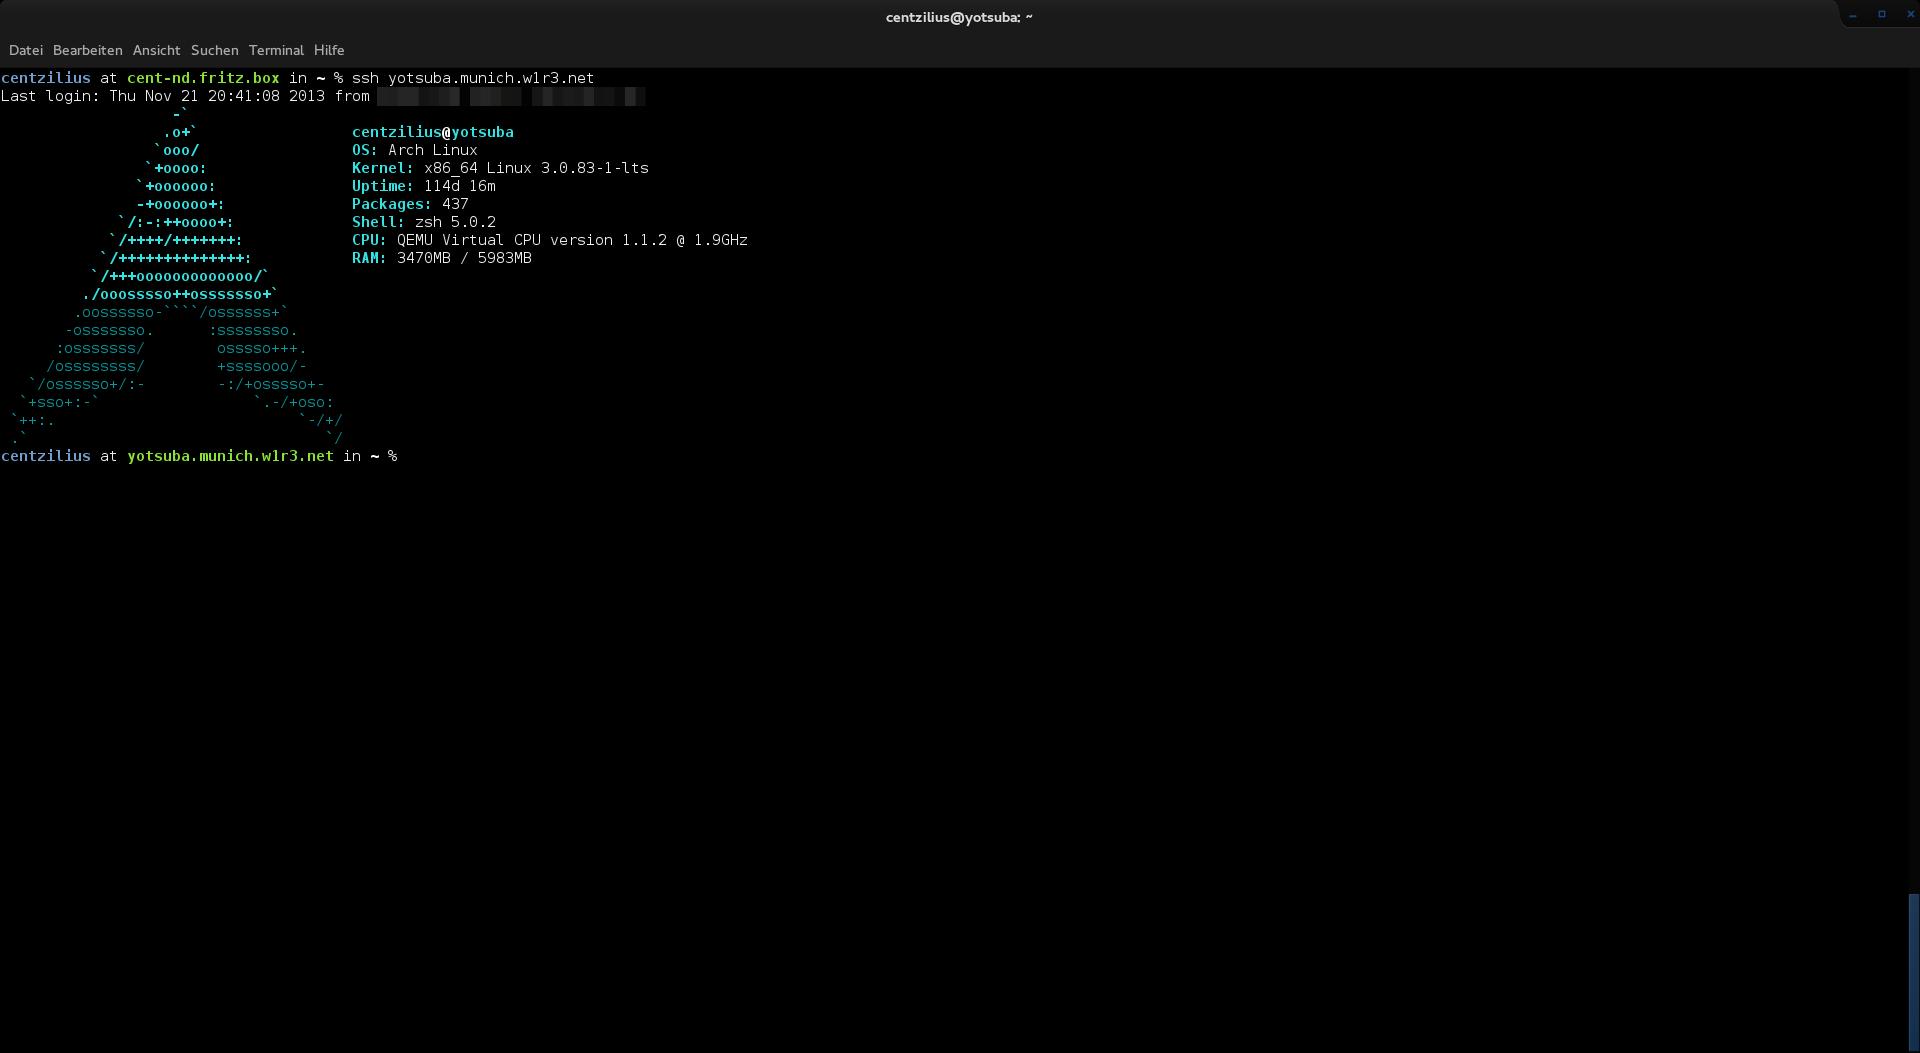Image resolution: width=1920 pixels, height=1053 pixels.
Task: Open the Bearbeiten menu
Action: 88,50
